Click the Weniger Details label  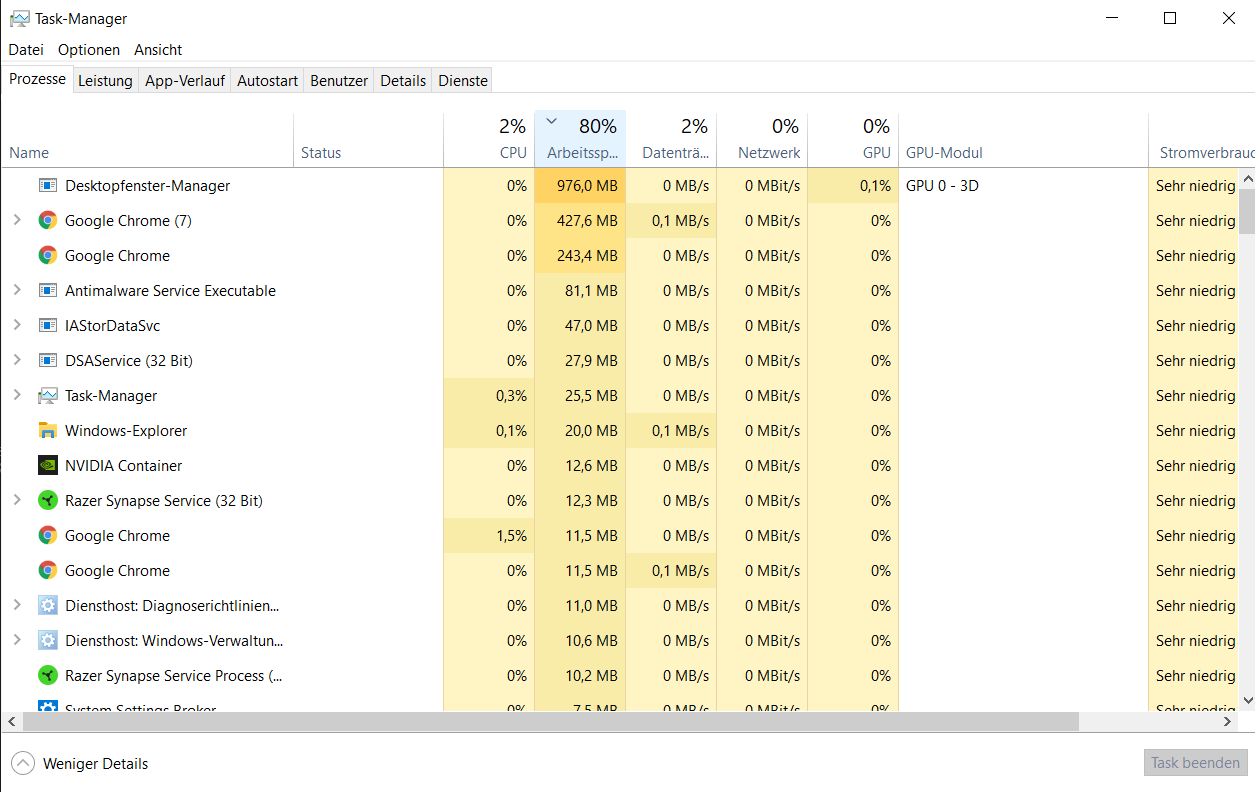95,764
